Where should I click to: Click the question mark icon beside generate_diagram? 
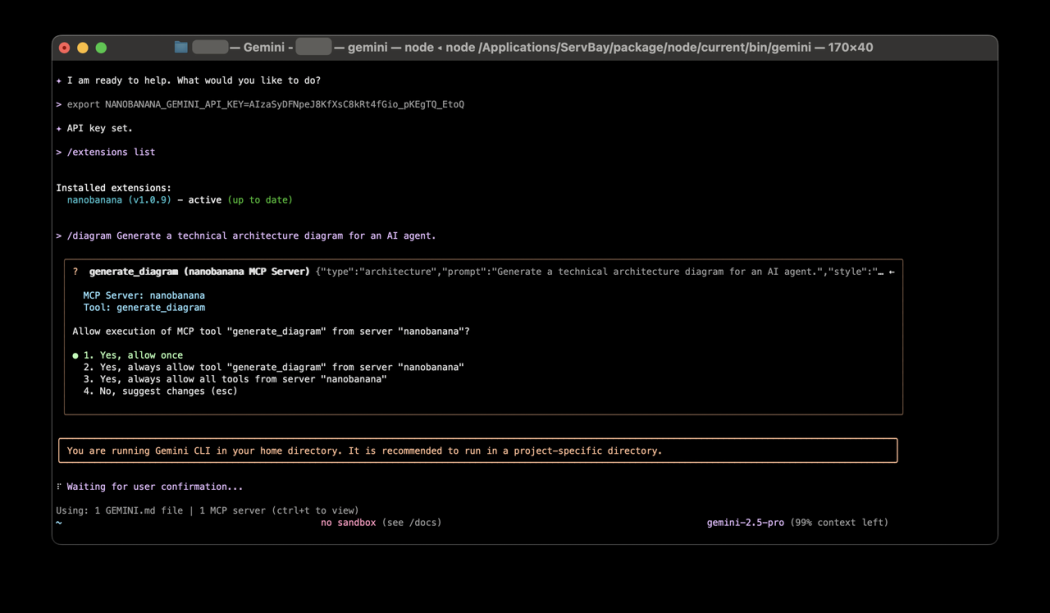[x=75, y=271]
